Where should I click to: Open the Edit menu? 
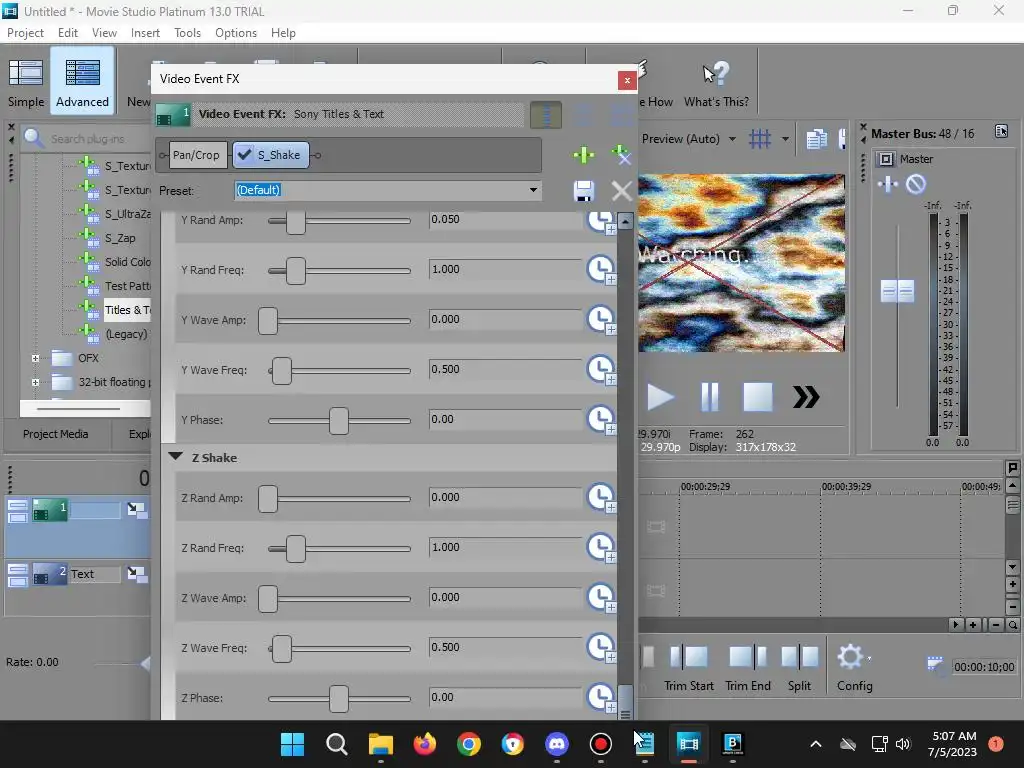click(x=68, y=33)
